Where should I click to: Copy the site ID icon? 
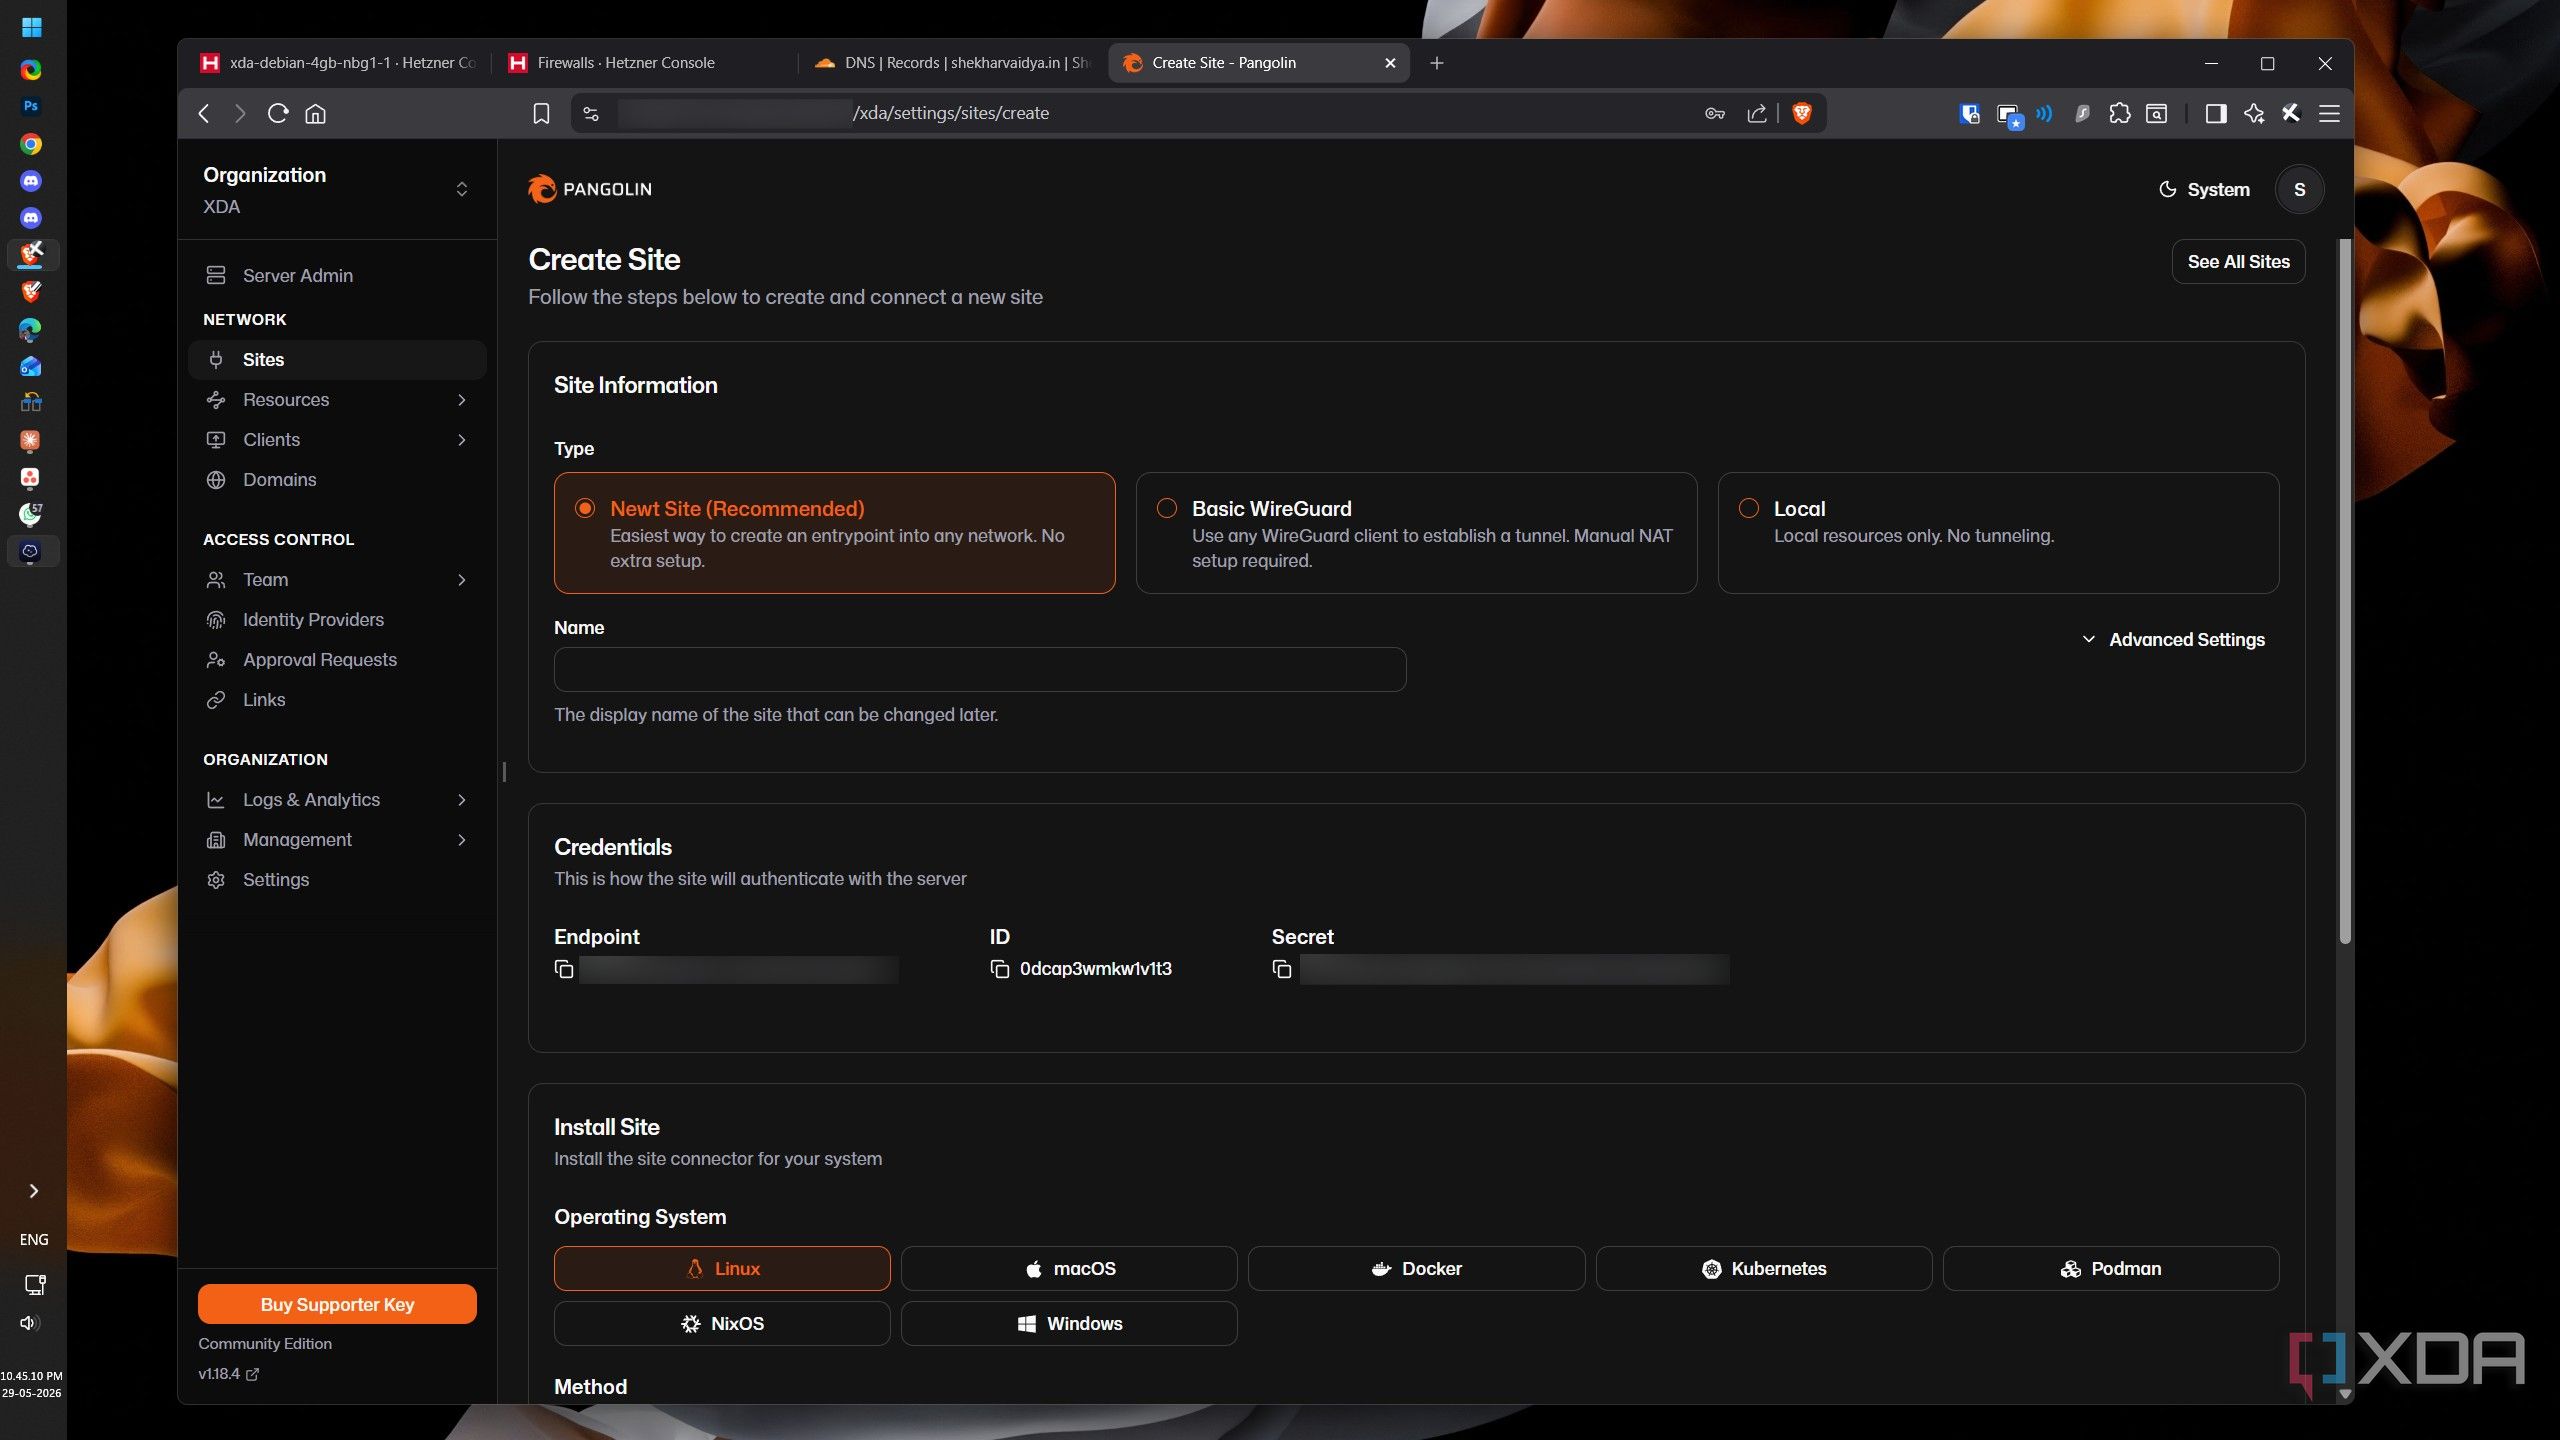[999, 969]
